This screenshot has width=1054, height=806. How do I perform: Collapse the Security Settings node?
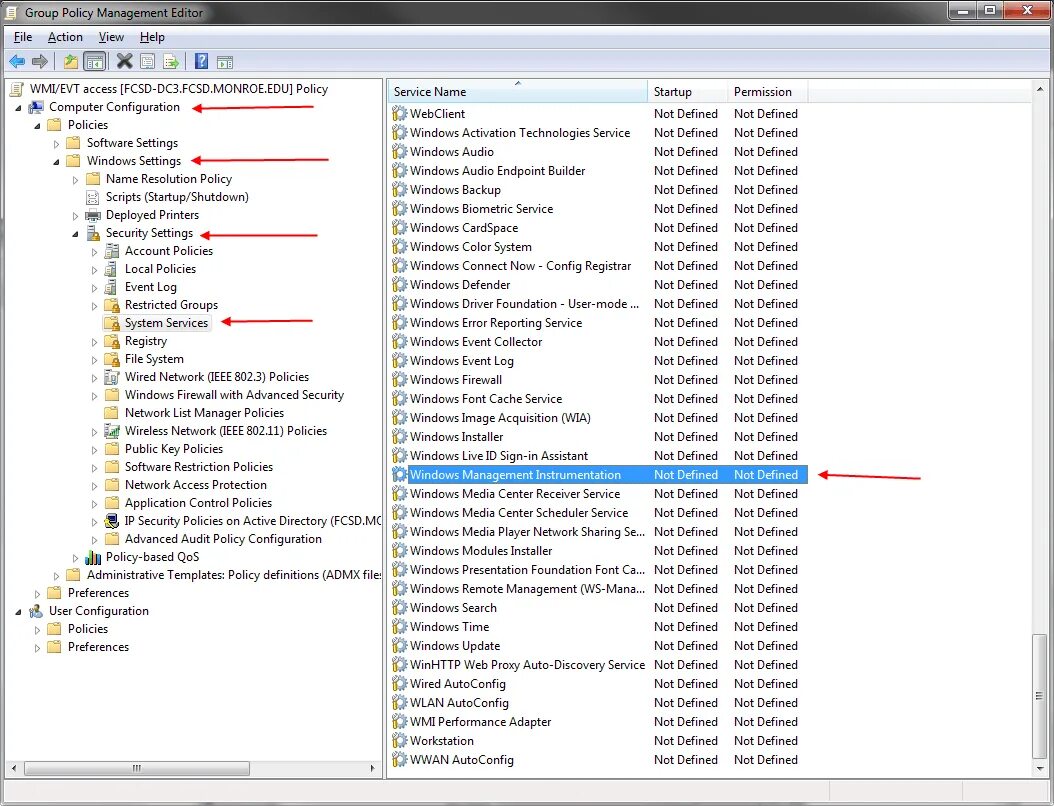pos(75,234)
